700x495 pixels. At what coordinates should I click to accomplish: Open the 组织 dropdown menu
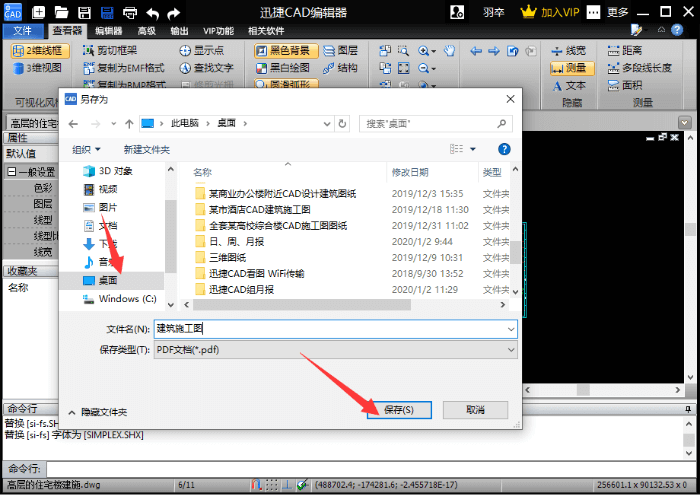tap(86, 150)
